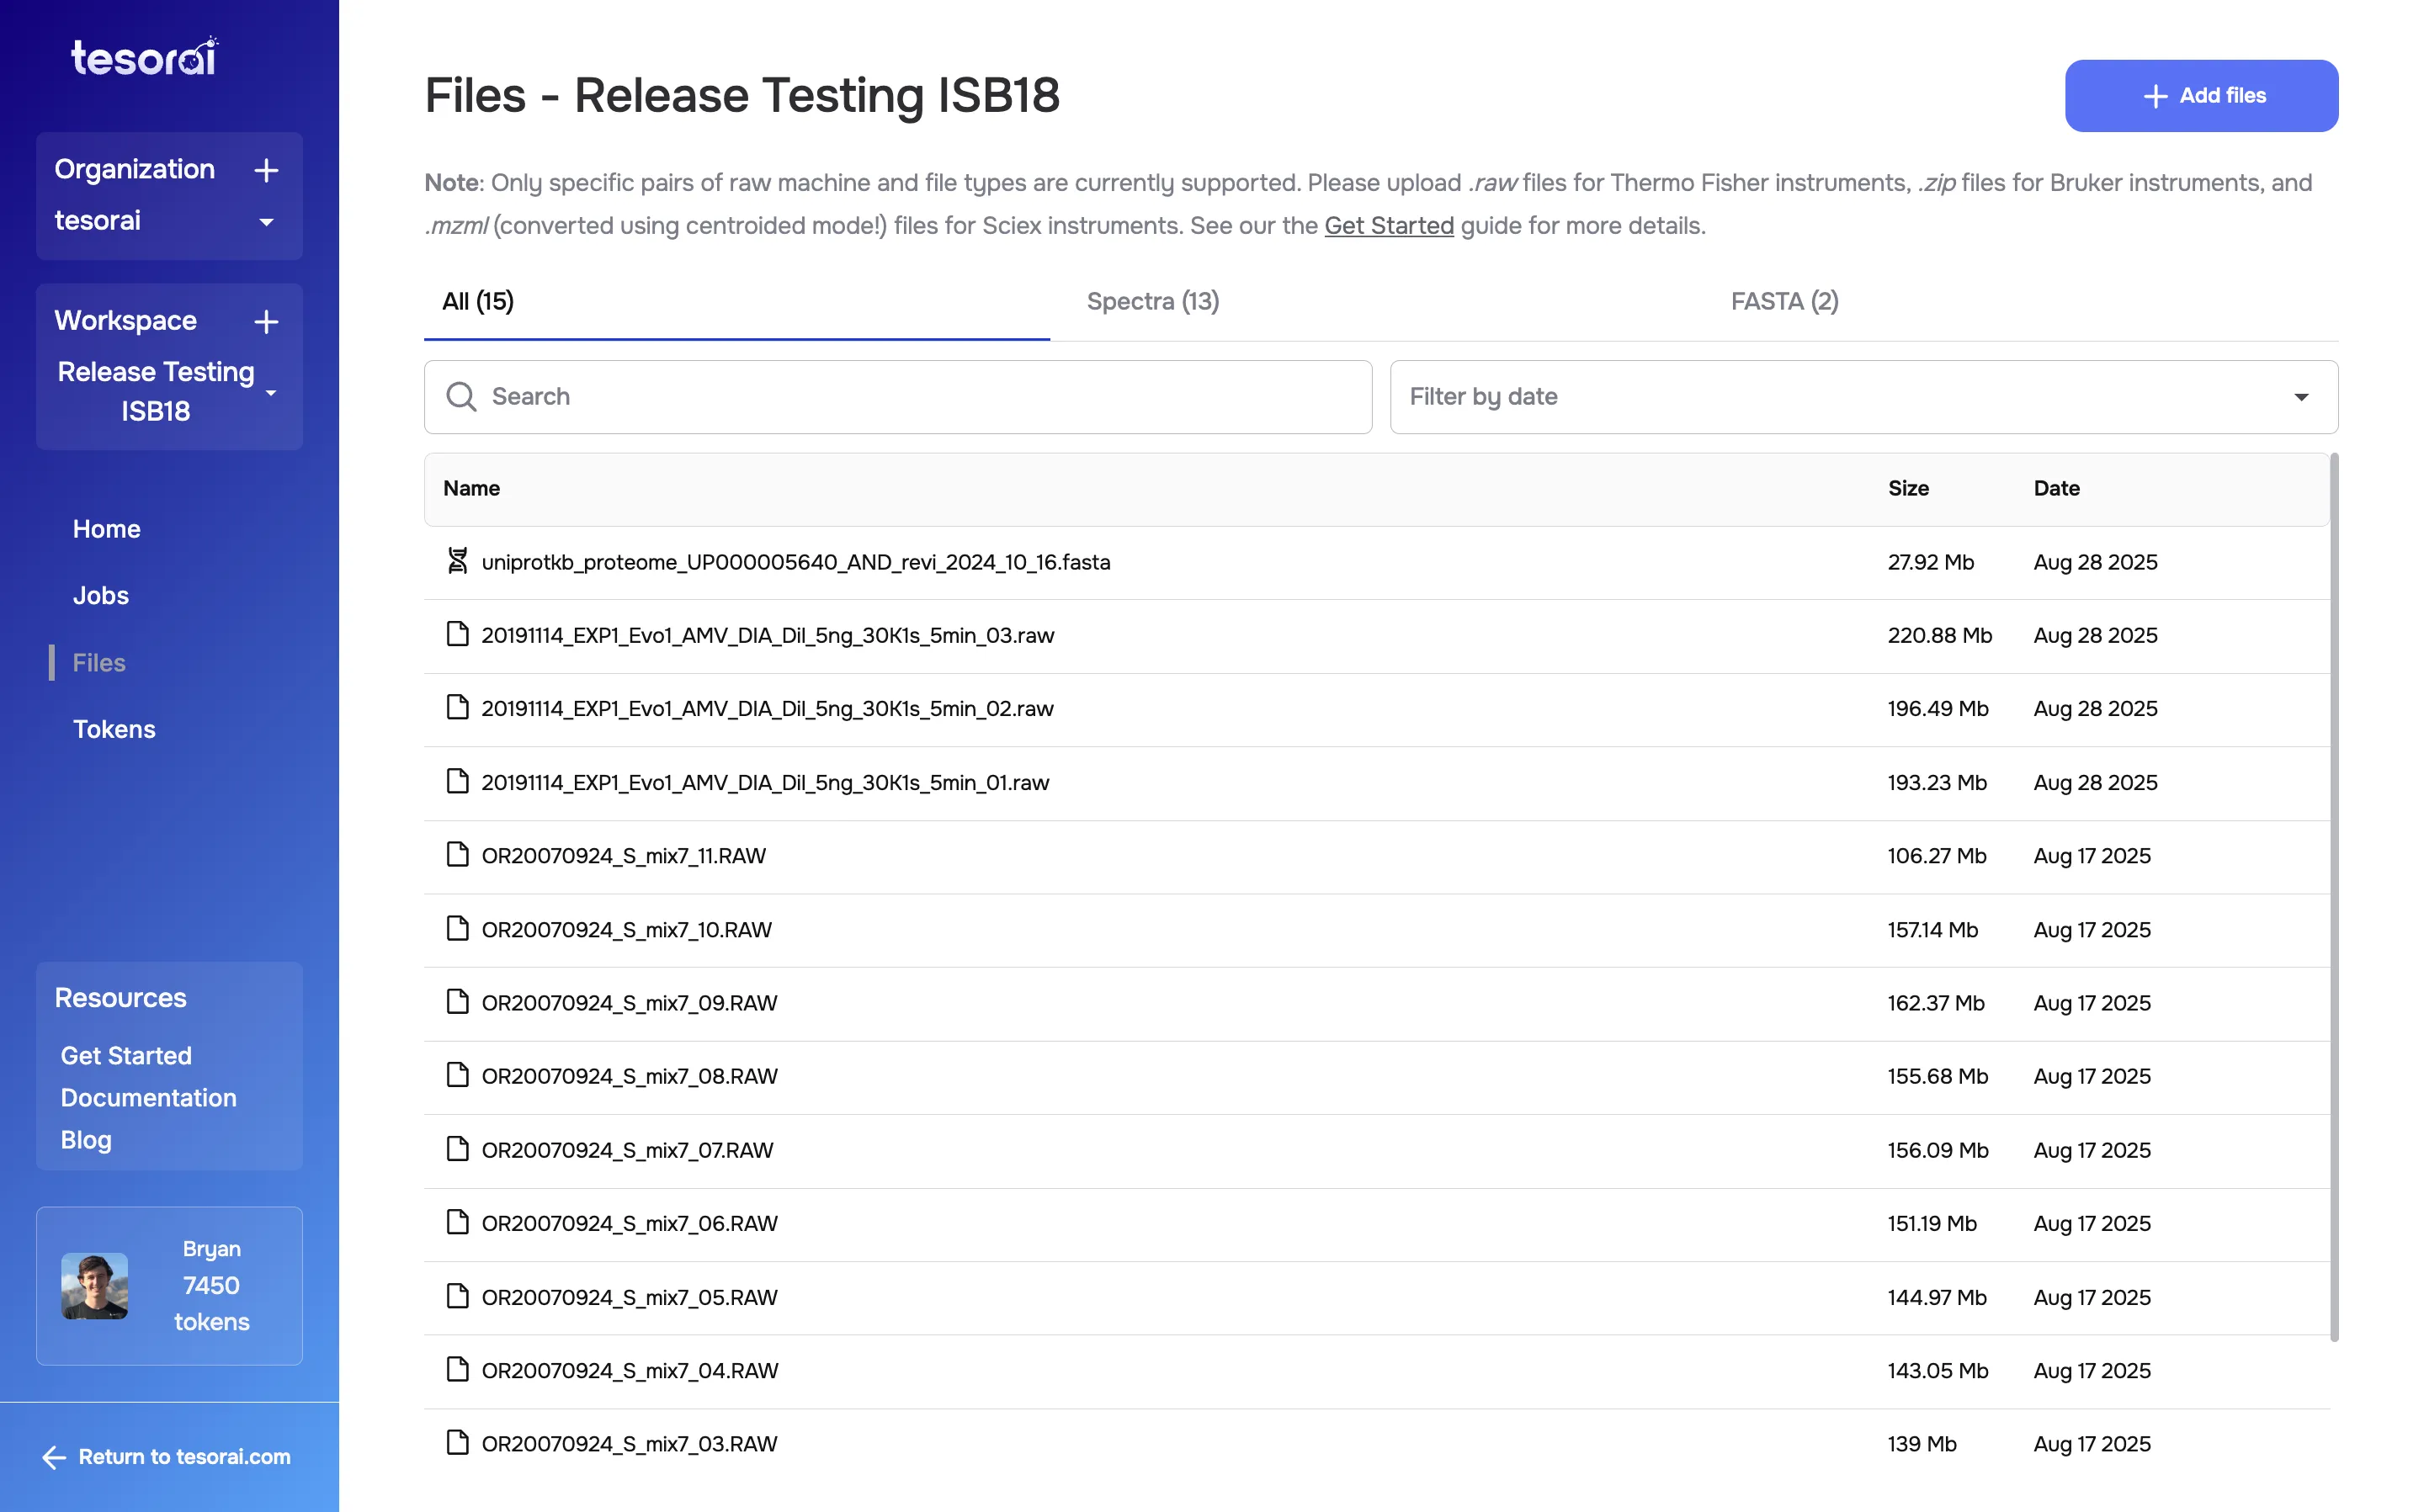Select the All files tab
This screenshot has width=2424, height=1512.
pos(478,301)
